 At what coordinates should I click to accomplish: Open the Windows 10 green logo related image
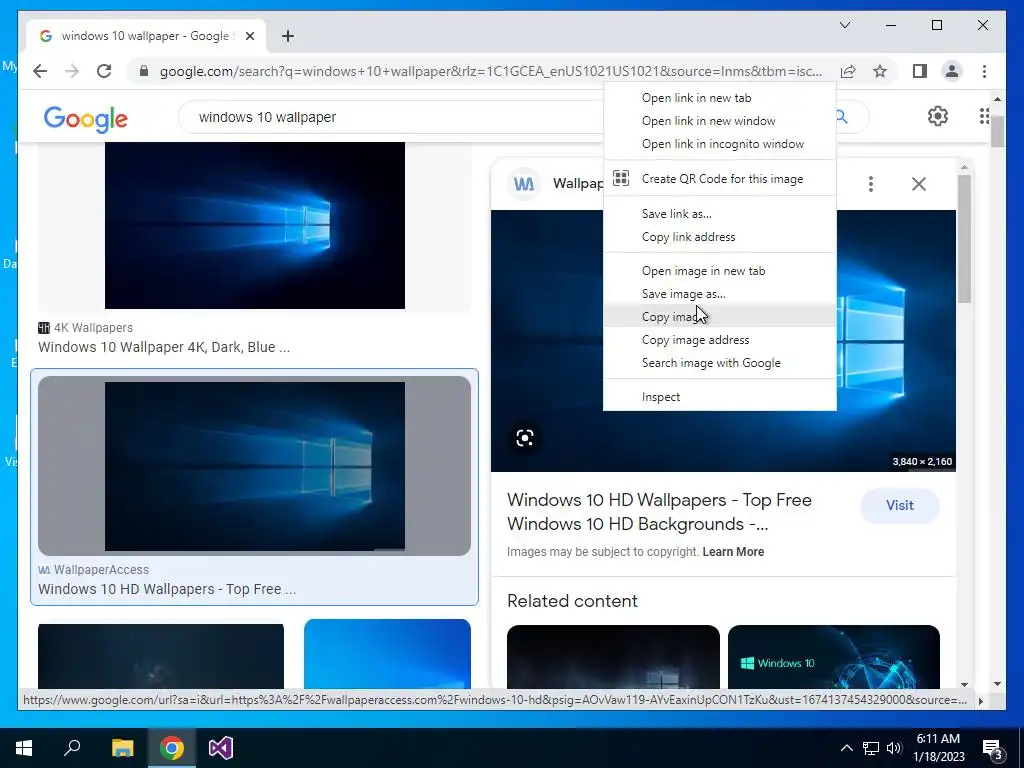[x=833, y=656]
